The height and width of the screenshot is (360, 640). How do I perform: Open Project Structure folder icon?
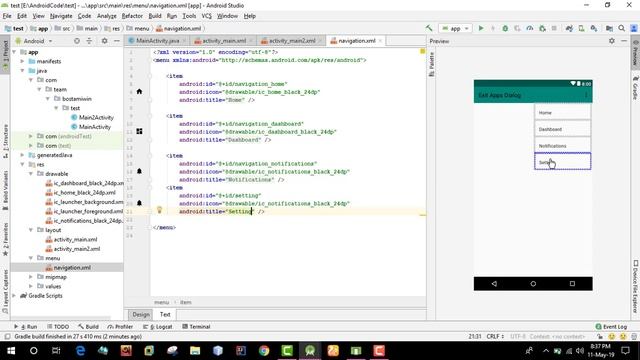point(609,28)
